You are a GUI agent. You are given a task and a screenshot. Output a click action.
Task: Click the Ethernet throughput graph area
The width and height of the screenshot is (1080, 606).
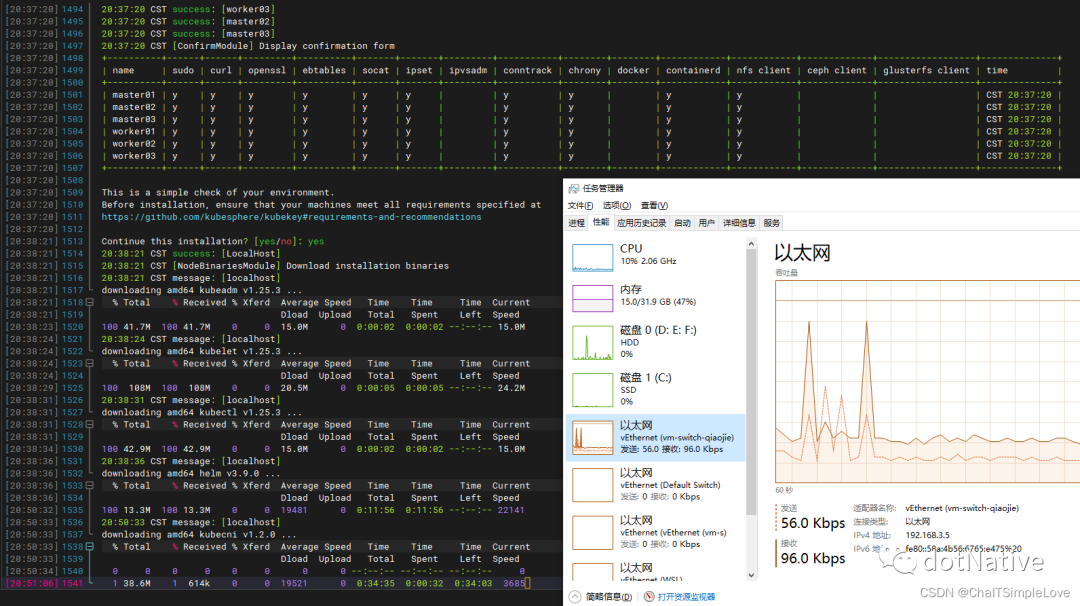coord(927,382)
